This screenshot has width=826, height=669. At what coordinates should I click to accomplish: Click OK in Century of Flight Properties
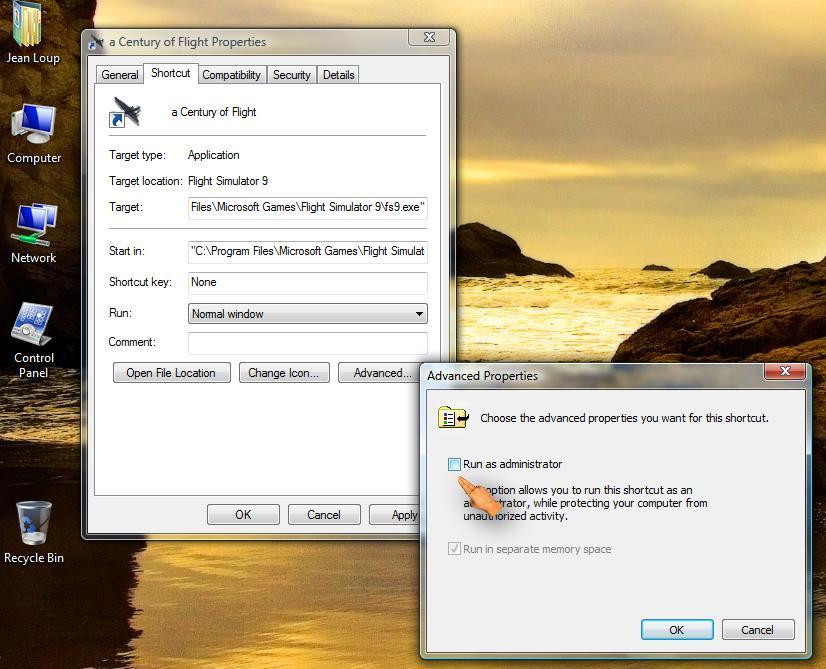coord(243,515)
